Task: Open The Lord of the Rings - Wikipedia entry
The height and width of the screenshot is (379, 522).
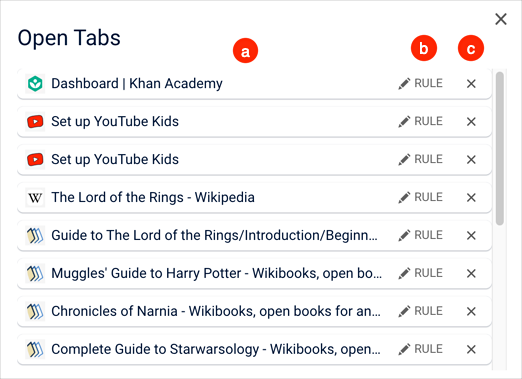Action: pyautogui.click(x=153, y=197)
